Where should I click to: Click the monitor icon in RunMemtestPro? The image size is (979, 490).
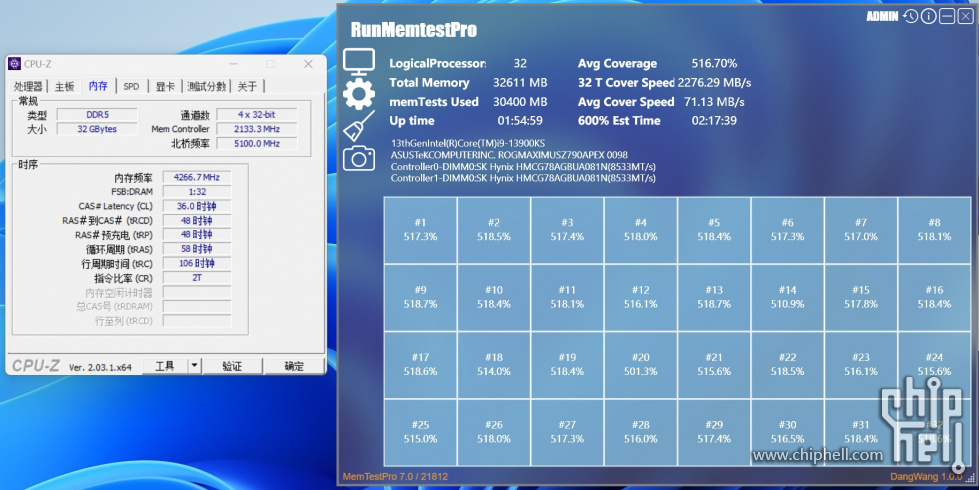point(359,62)
